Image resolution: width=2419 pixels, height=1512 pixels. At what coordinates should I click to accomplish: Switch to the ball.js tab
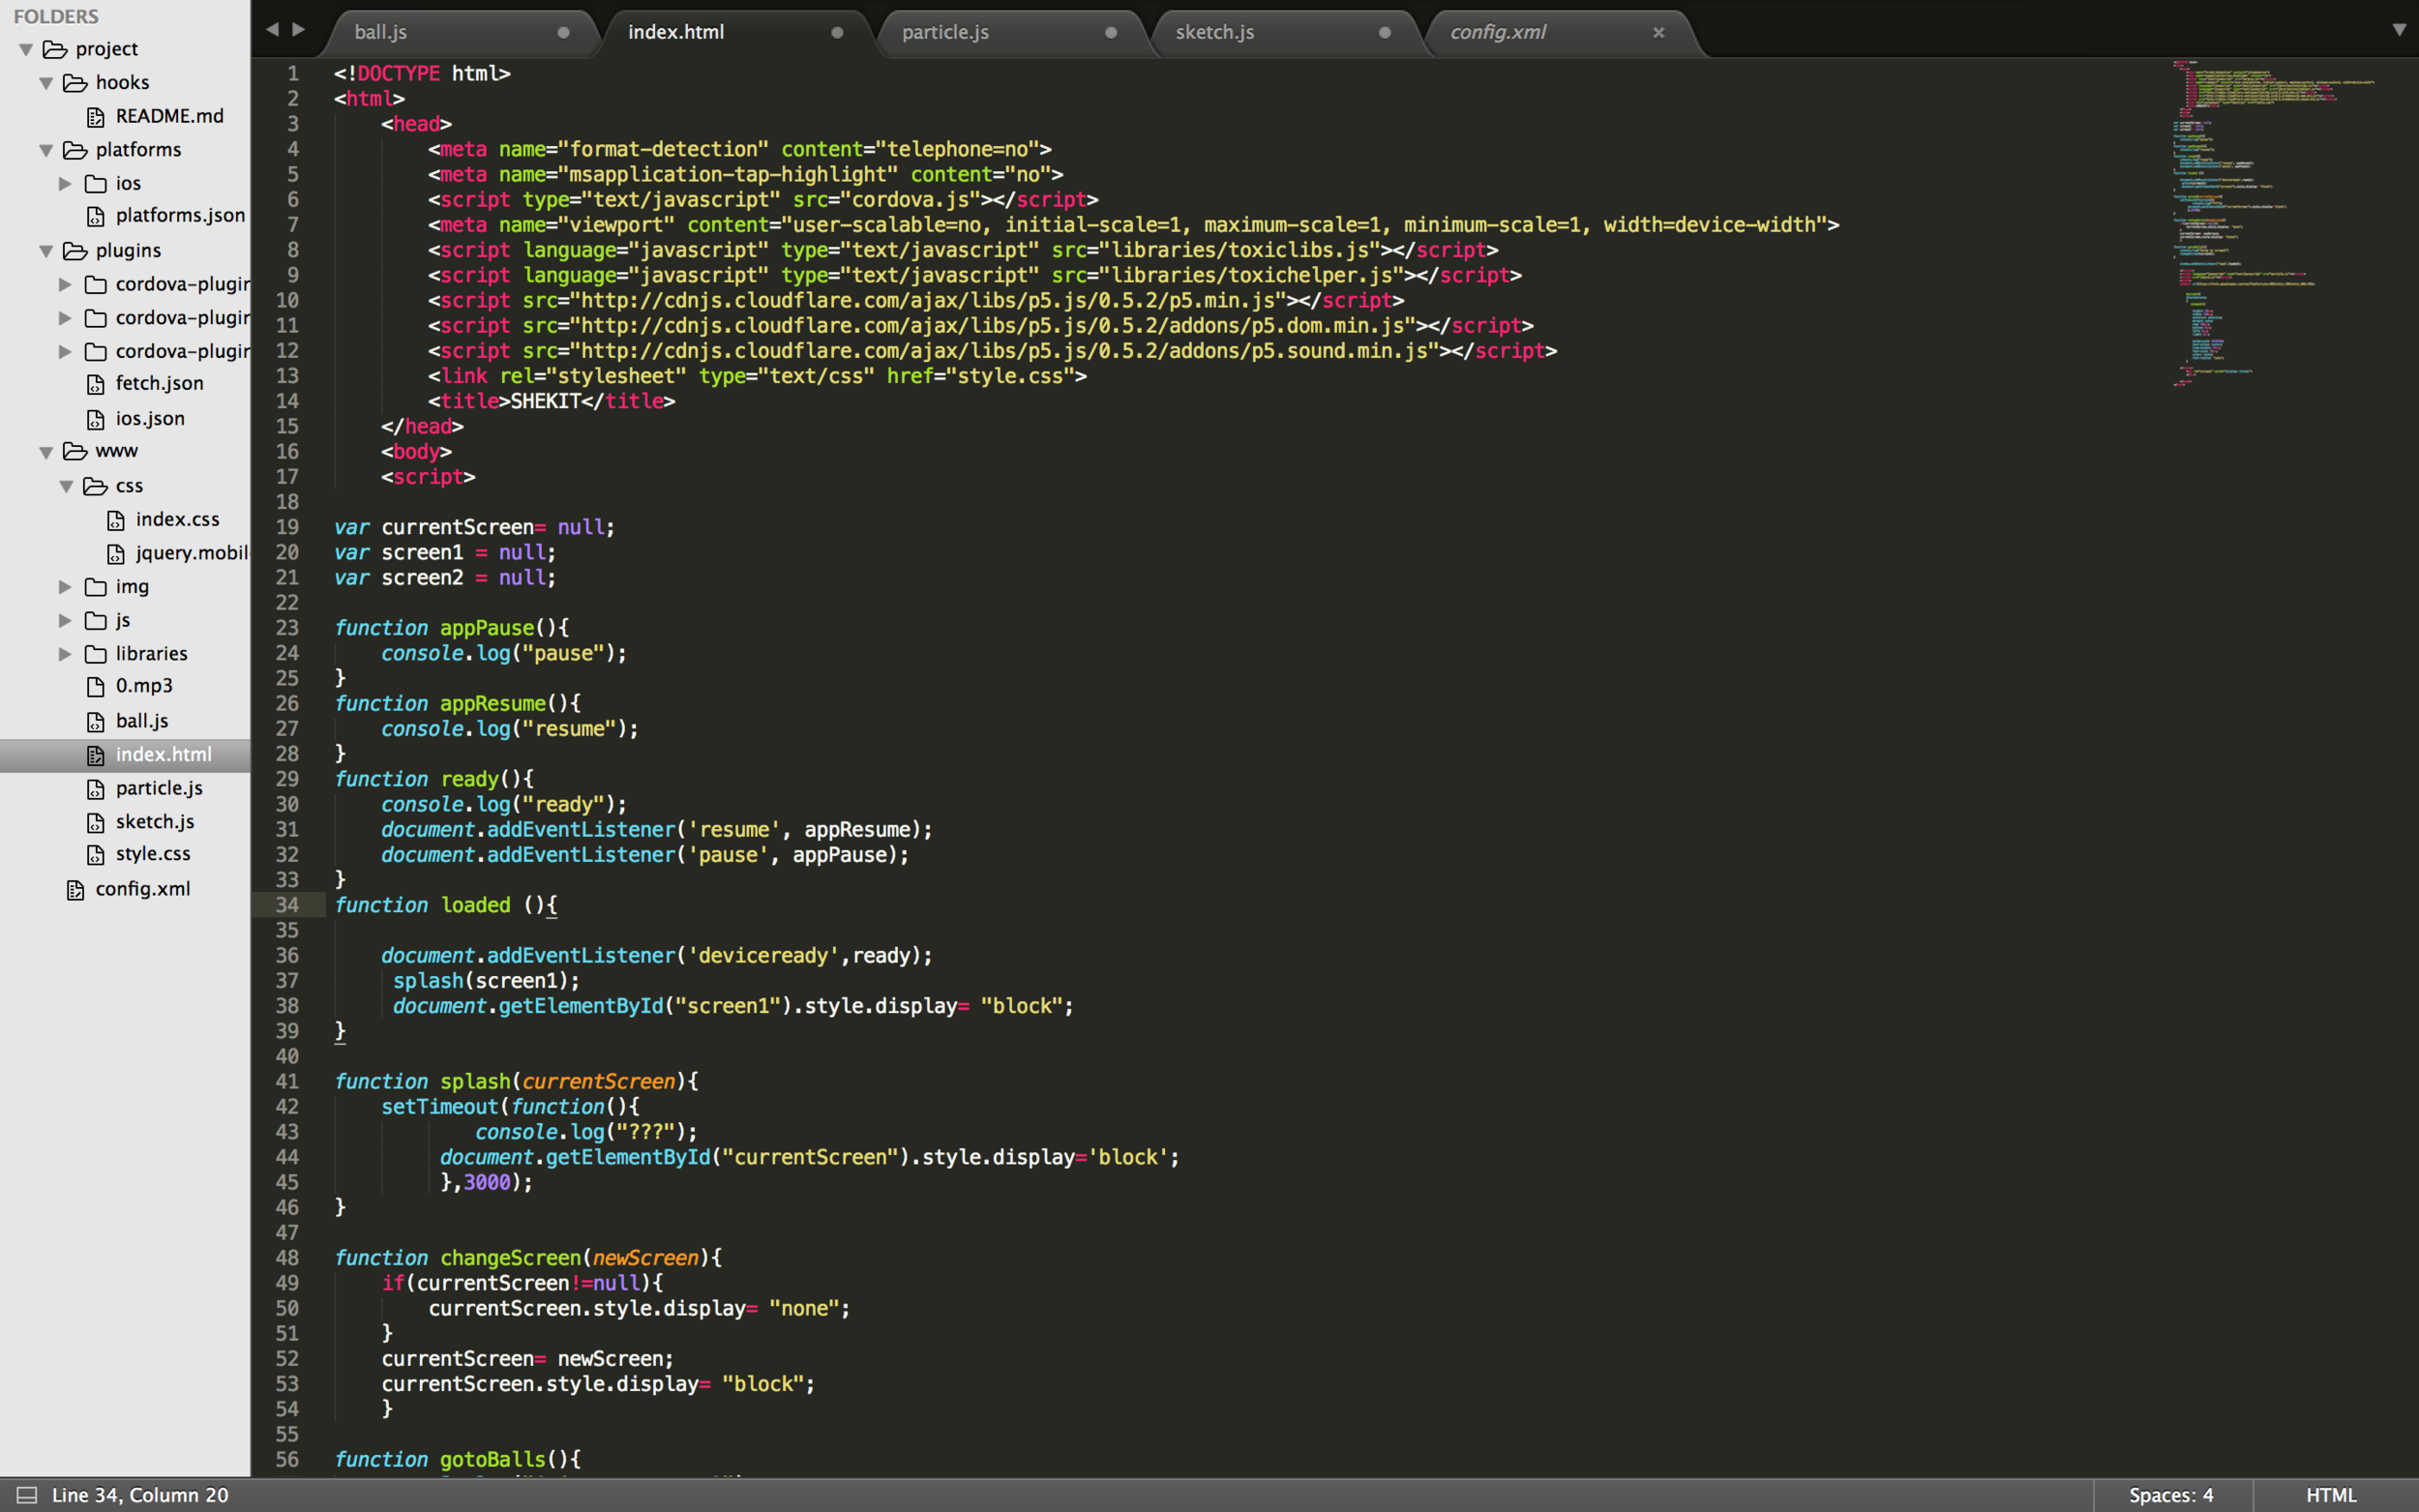click(x=461, y=32)
